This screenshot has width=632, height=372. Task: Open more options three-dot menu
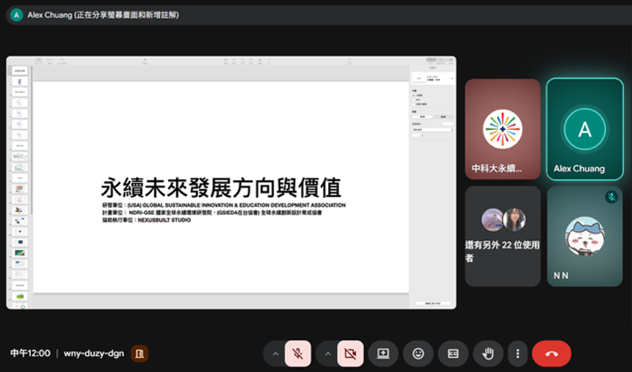518,353
